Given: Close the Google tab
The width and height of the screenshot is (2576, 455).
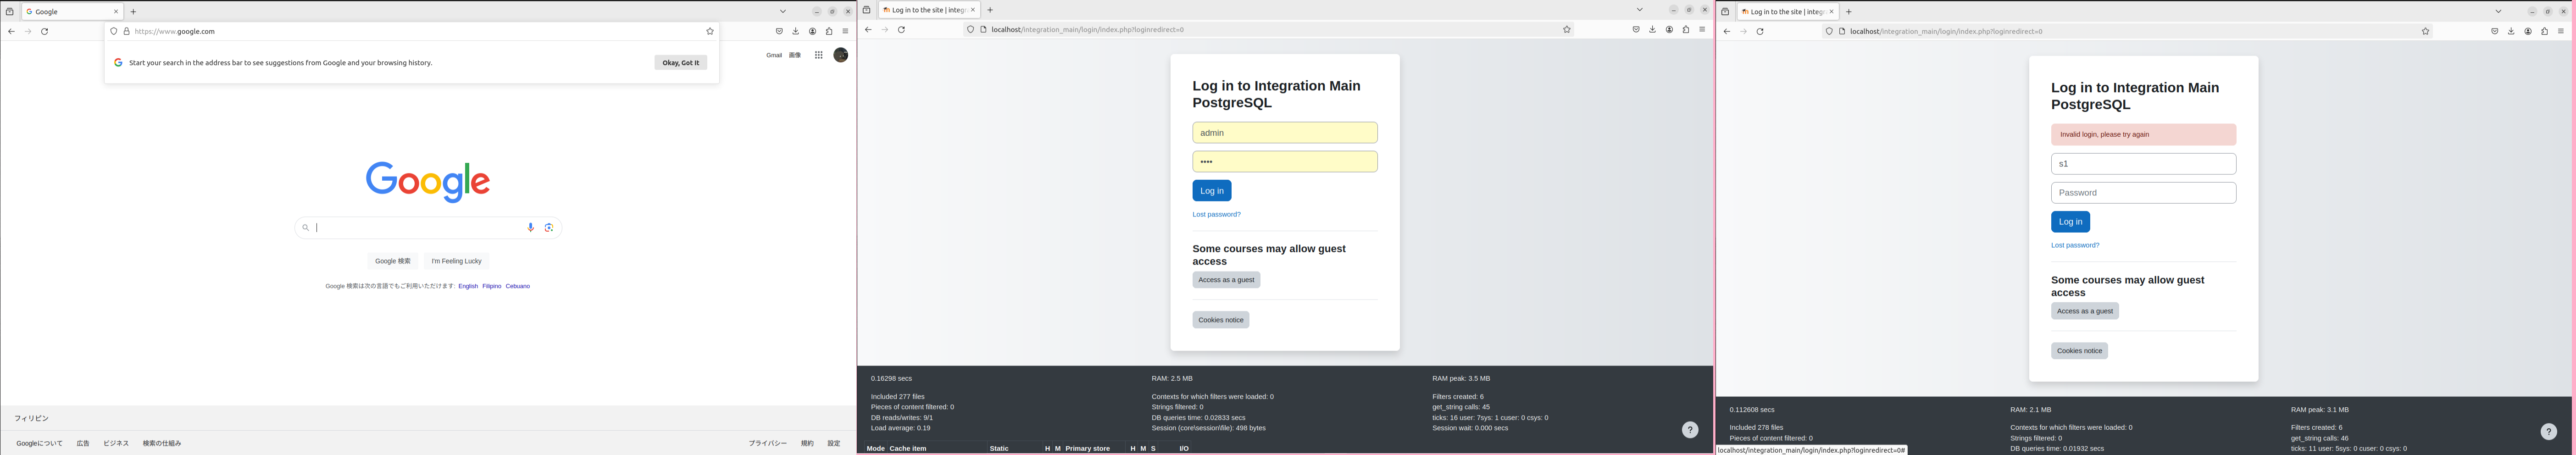Looking at the screenshot, I should coord(116,12).
